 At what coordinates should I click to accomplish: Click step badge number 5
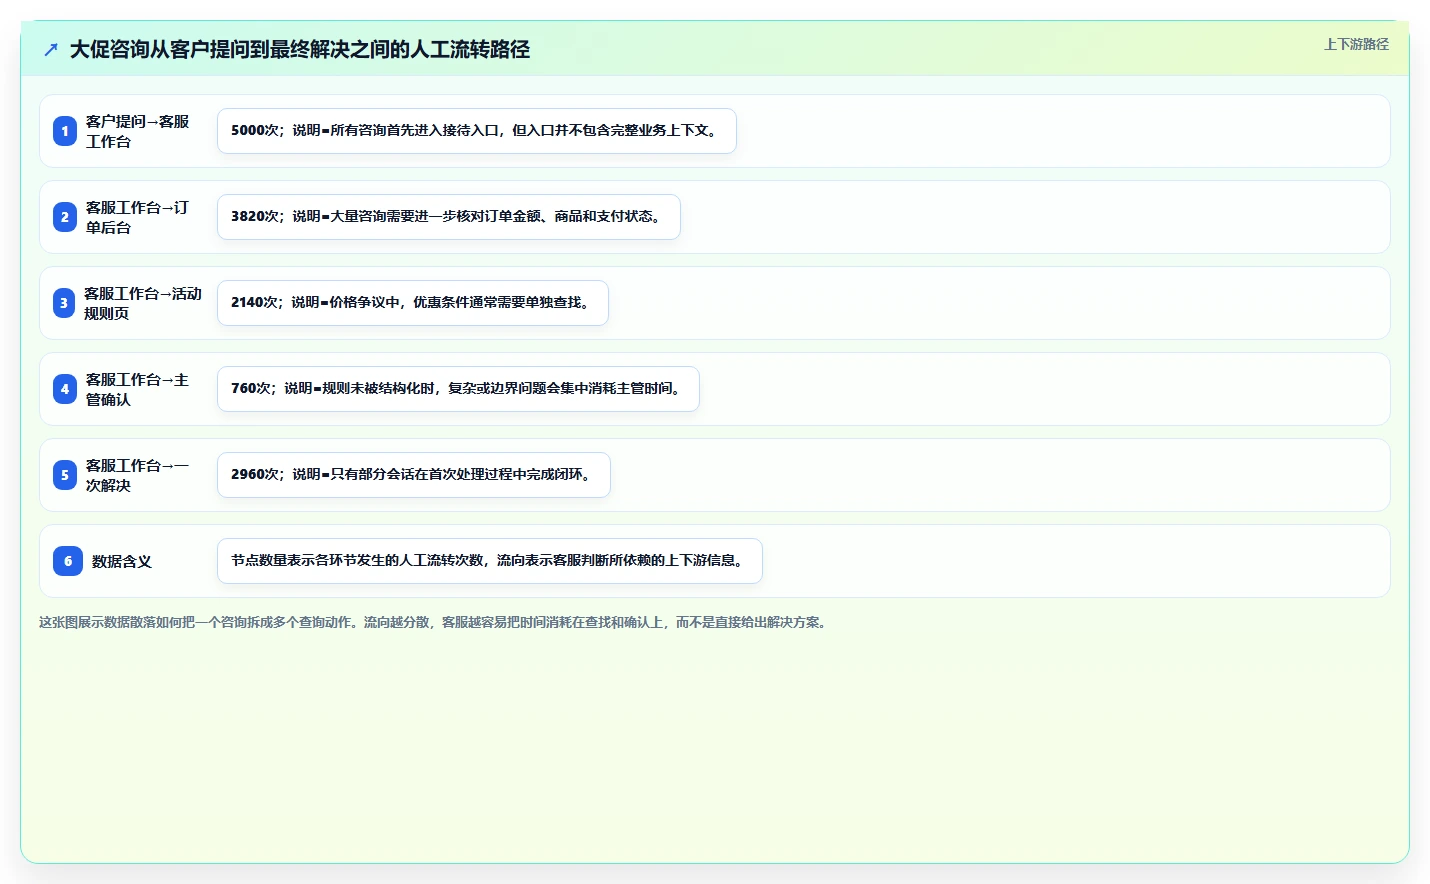tap(65, 475)
